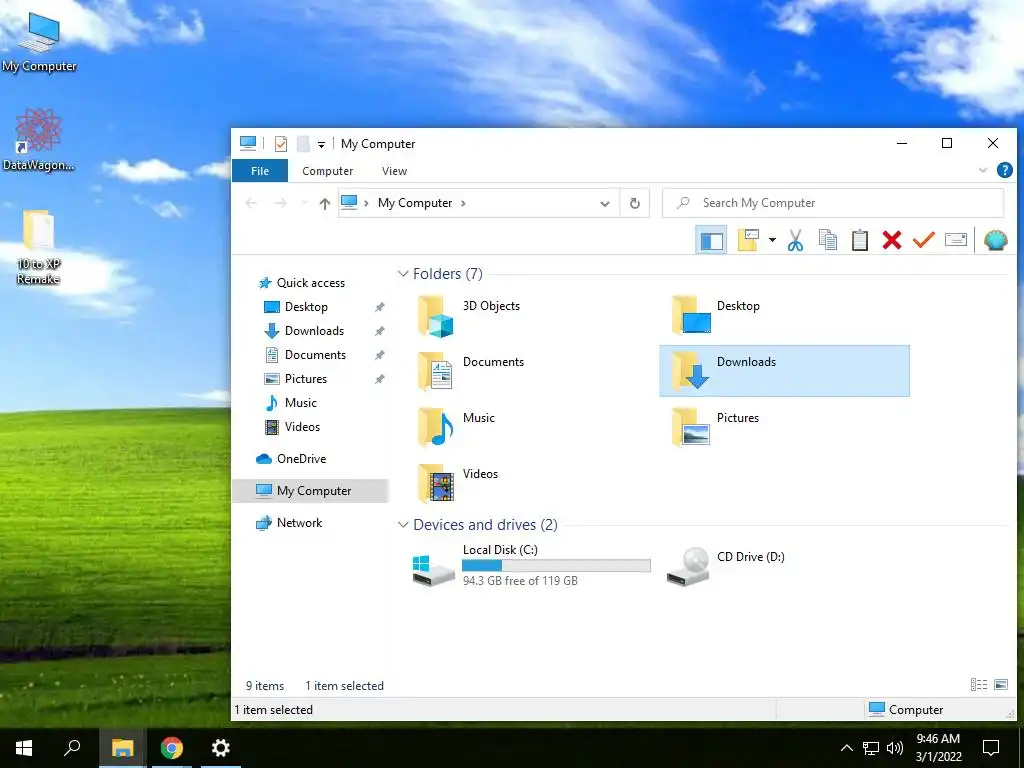Select Network in the navigation pane
Screen dimensions: 1024x768
click(x=299, y=522)
